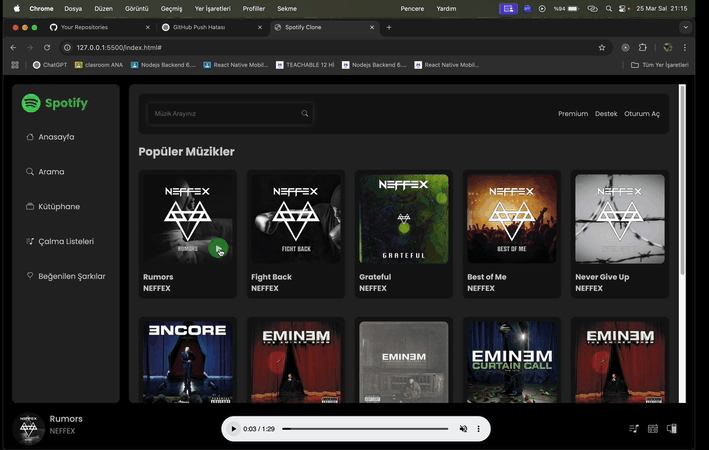Reload the page
The image size is (709, 450).
coord(47,47)
